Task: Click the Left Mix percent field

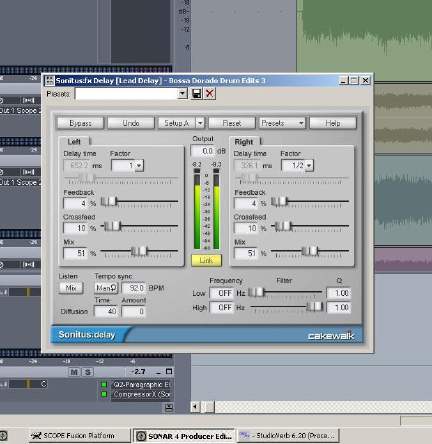Action: (76, 253)
